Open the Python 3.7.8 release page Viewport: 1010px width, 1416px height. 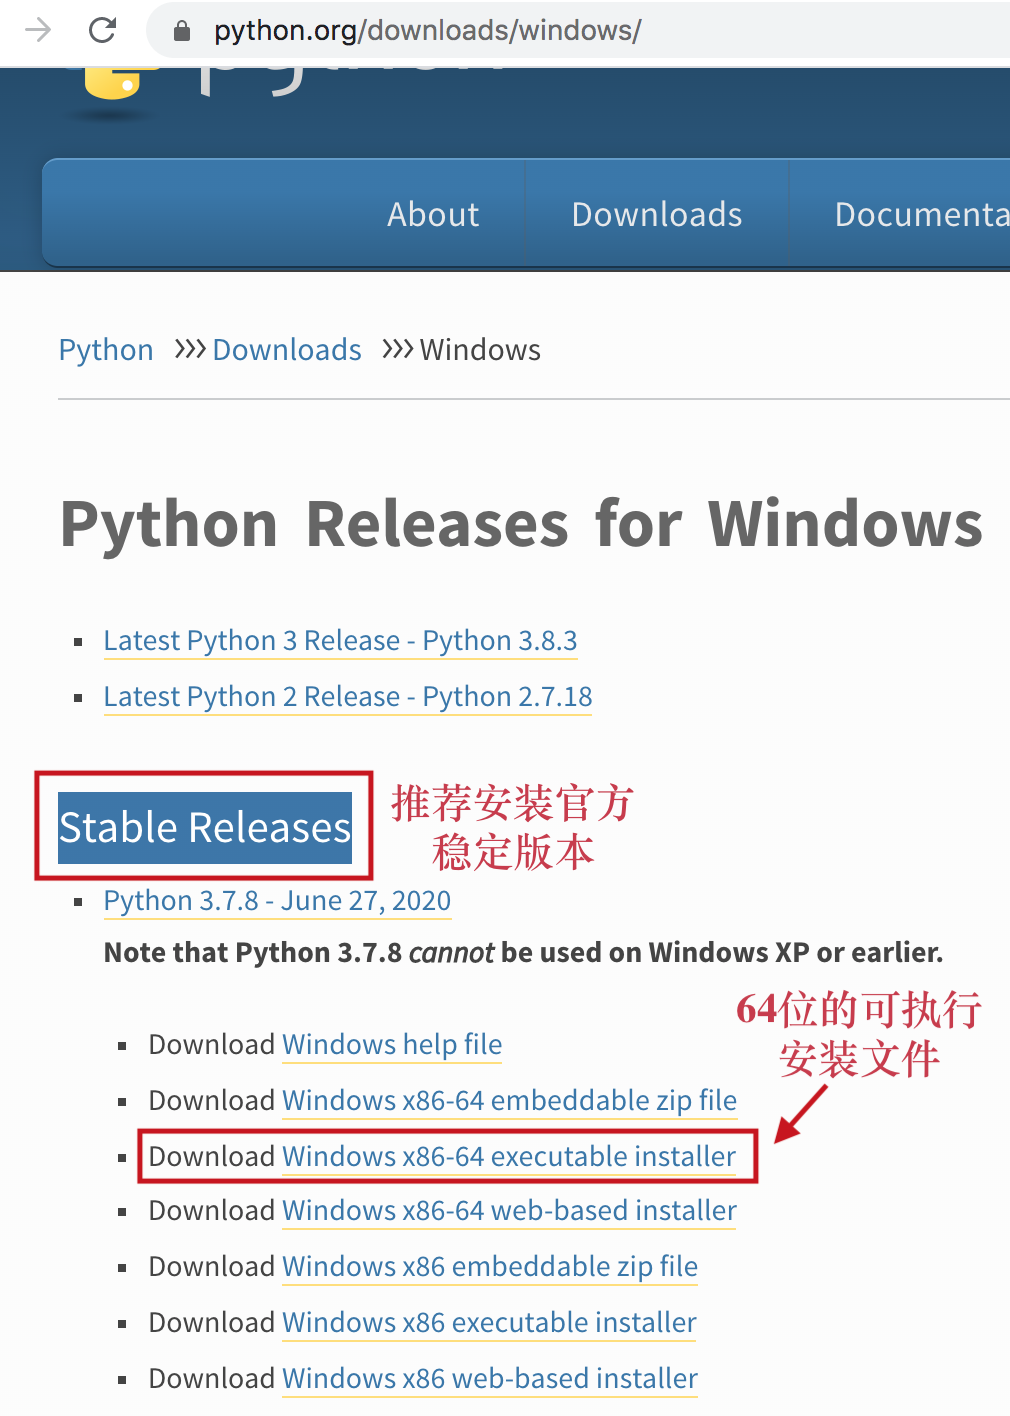pyautogui.click(x=276, y=900)
